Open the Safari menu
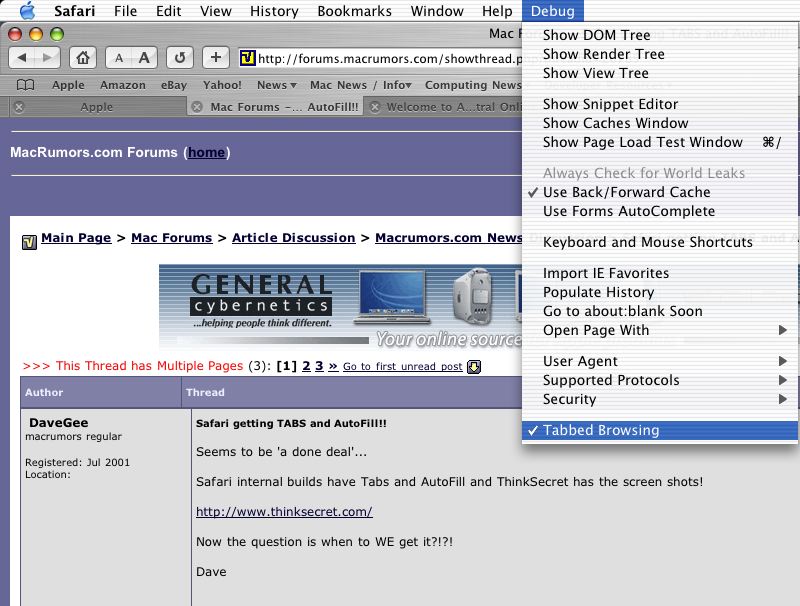Screen dimensions: 800x606 pos(74,11)
